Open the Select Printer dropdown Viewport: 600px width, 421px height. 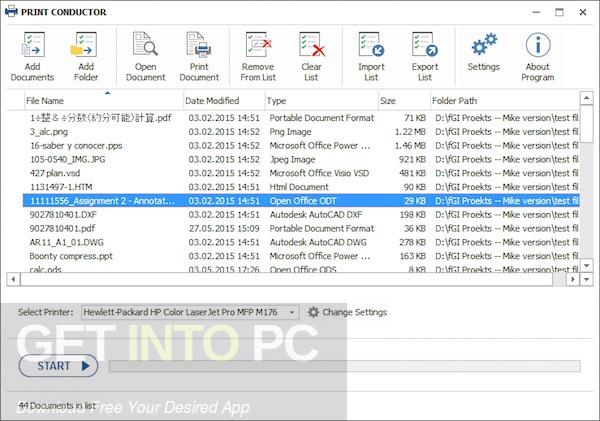[190, 312]
